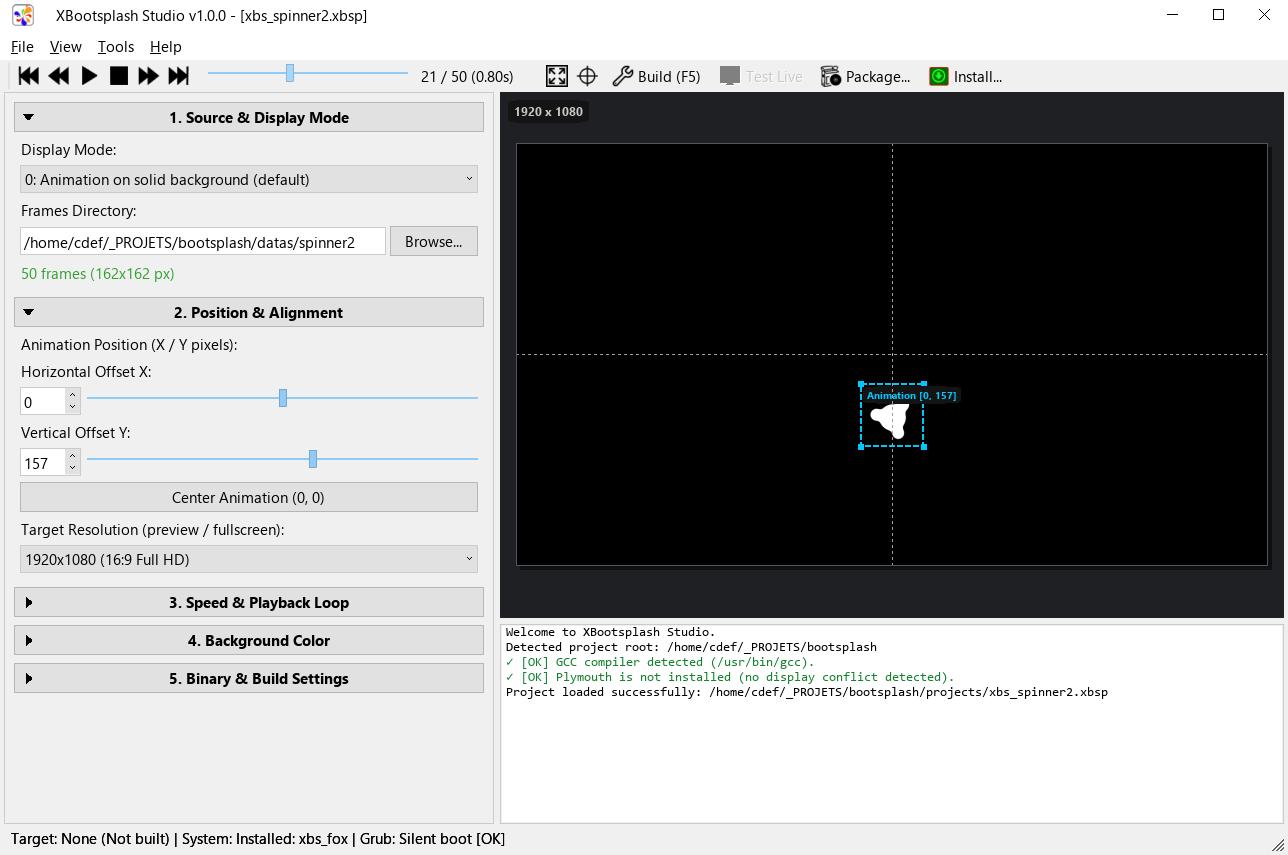Open the Help menu
Image resolution: width=1288 pixels, height=855 pixels.
(x=166, y=47)
